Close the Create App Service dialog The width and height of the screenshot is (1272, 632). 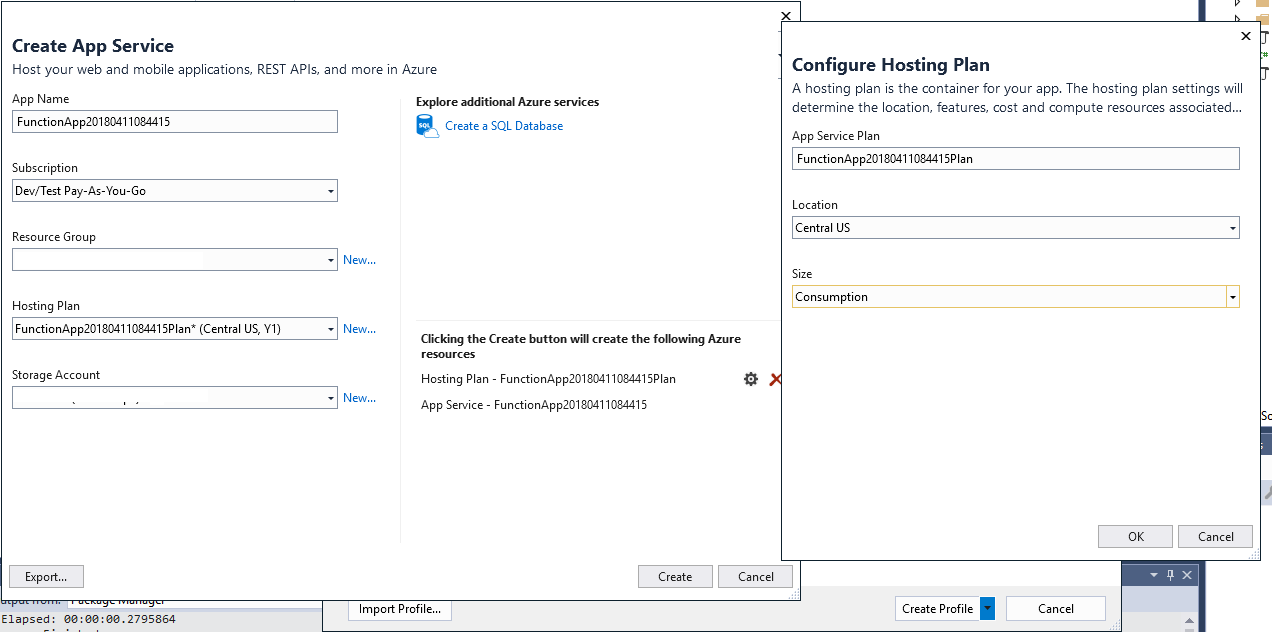786,16
